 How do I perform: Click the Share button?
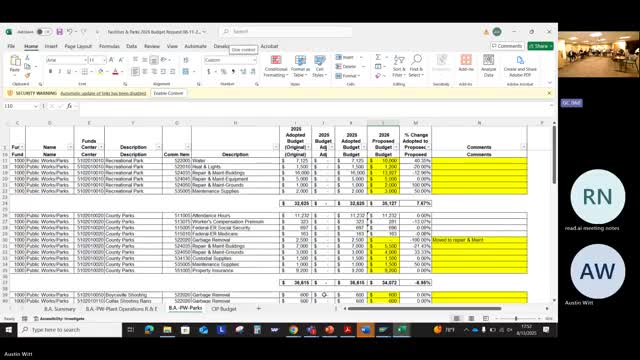point(540,46)
